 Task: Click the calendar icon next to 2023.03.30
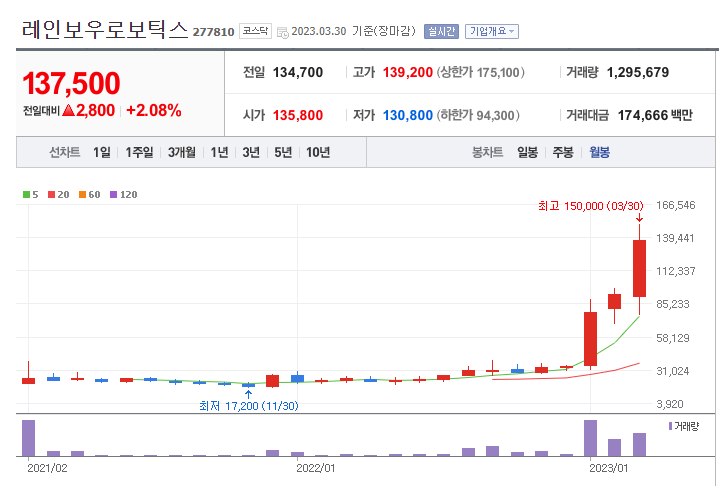[283, 32]
